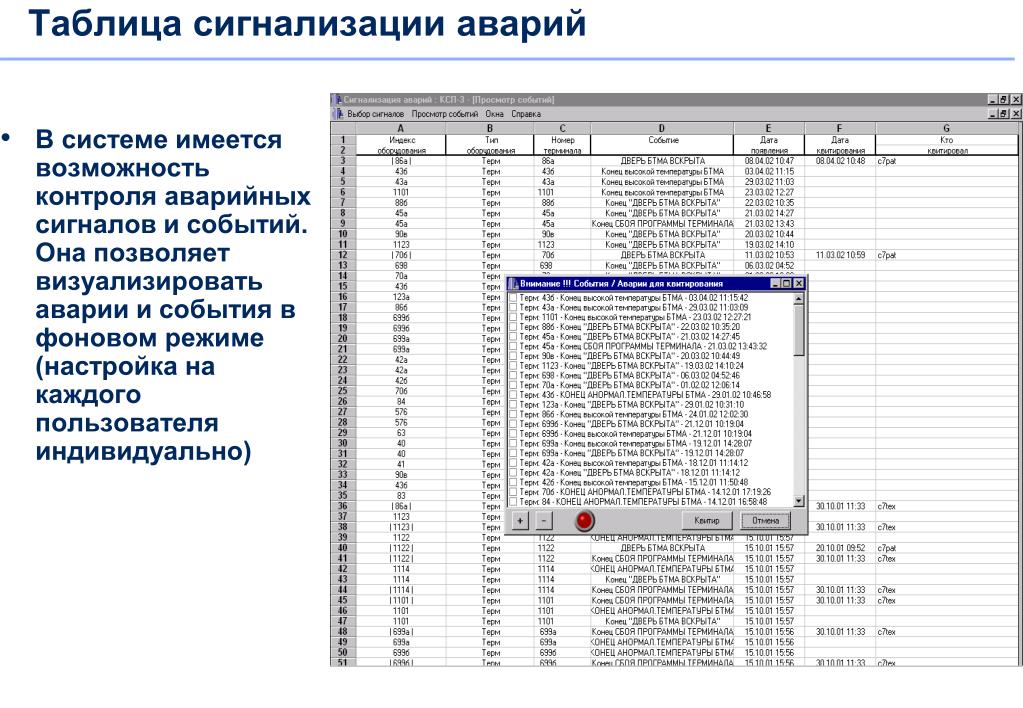Screen dimensions: 1023x708
Task: Check the Терм 70а event dated 01.02.02 12:06:14
Action: pos(513,386)
